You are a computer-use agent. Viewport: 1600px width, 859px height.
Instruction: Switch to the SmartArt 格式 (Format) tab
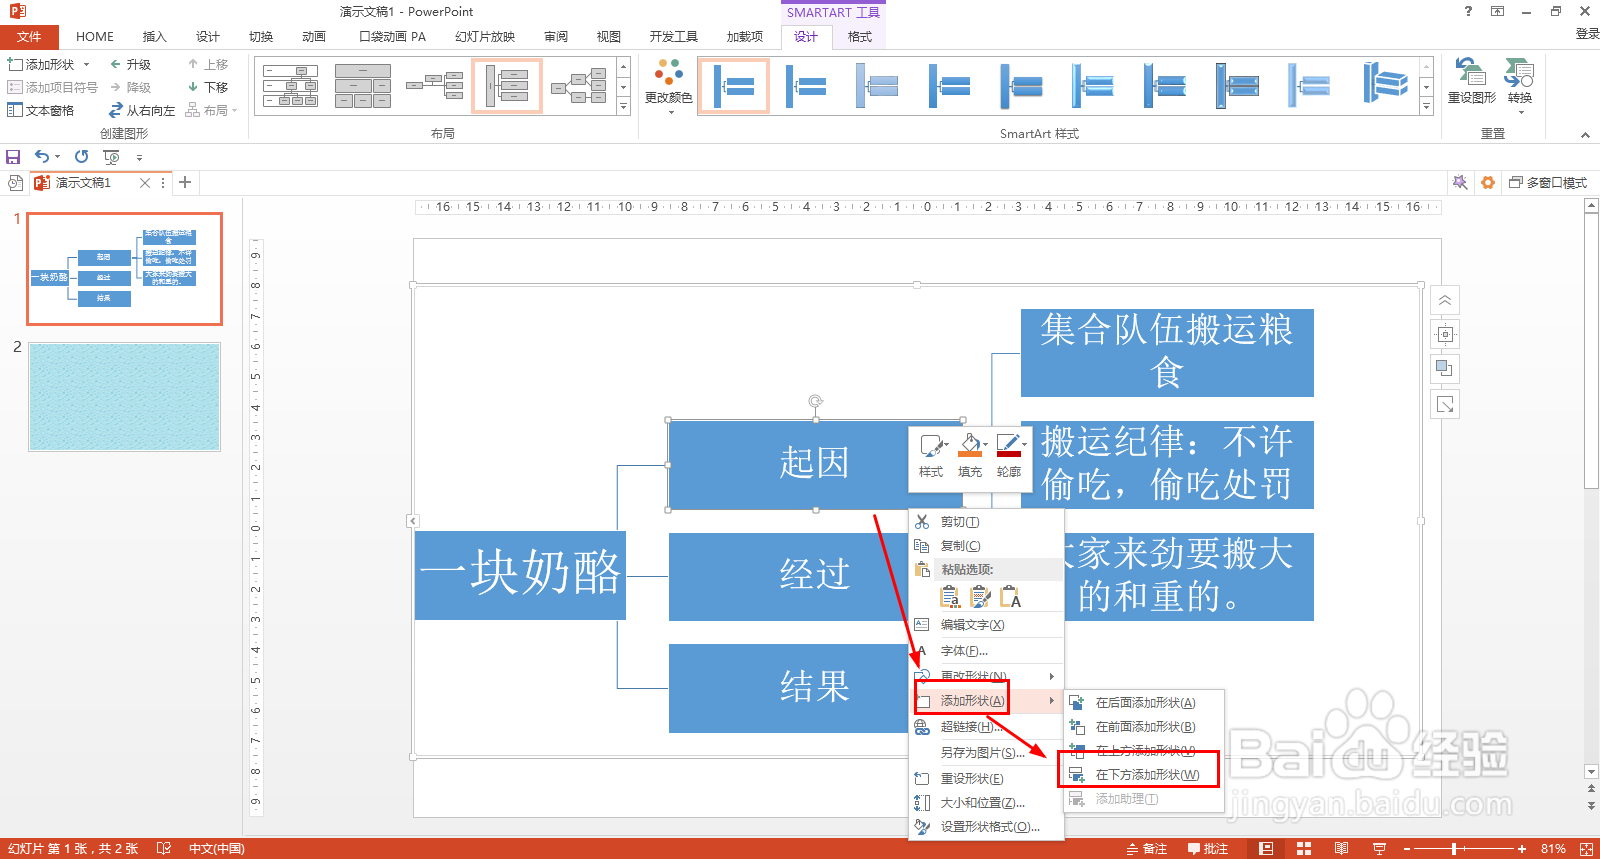click(860, 37)
